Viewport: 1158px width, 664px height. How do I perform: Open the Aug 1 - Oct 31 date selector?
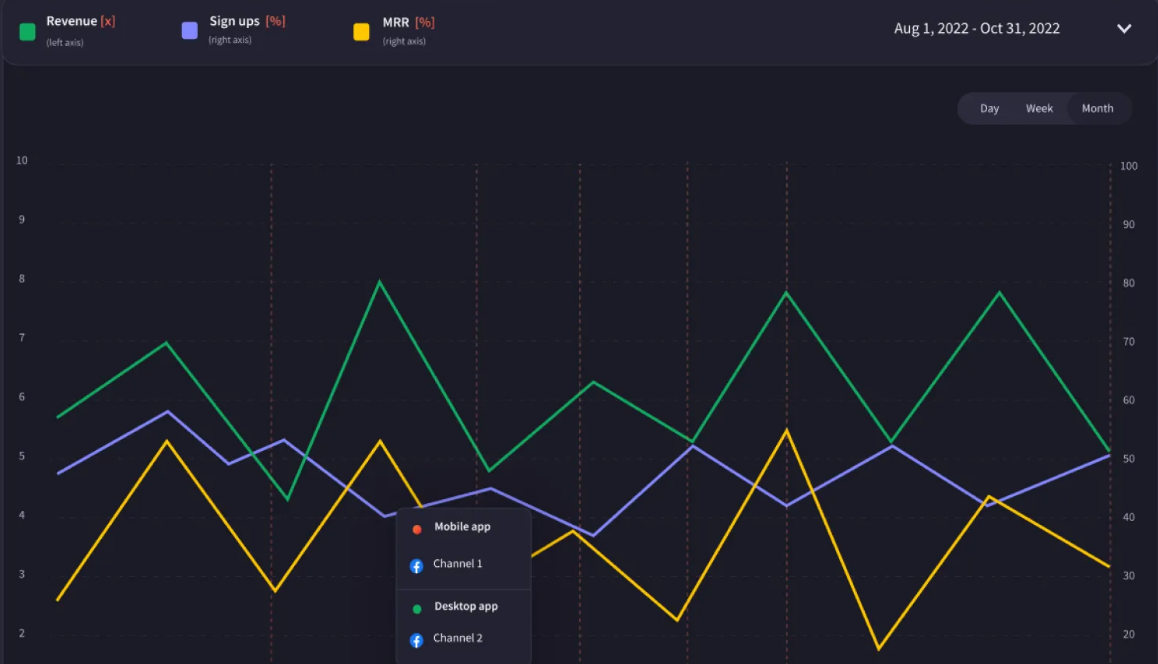pyautogui.click(x=977, y=28)
